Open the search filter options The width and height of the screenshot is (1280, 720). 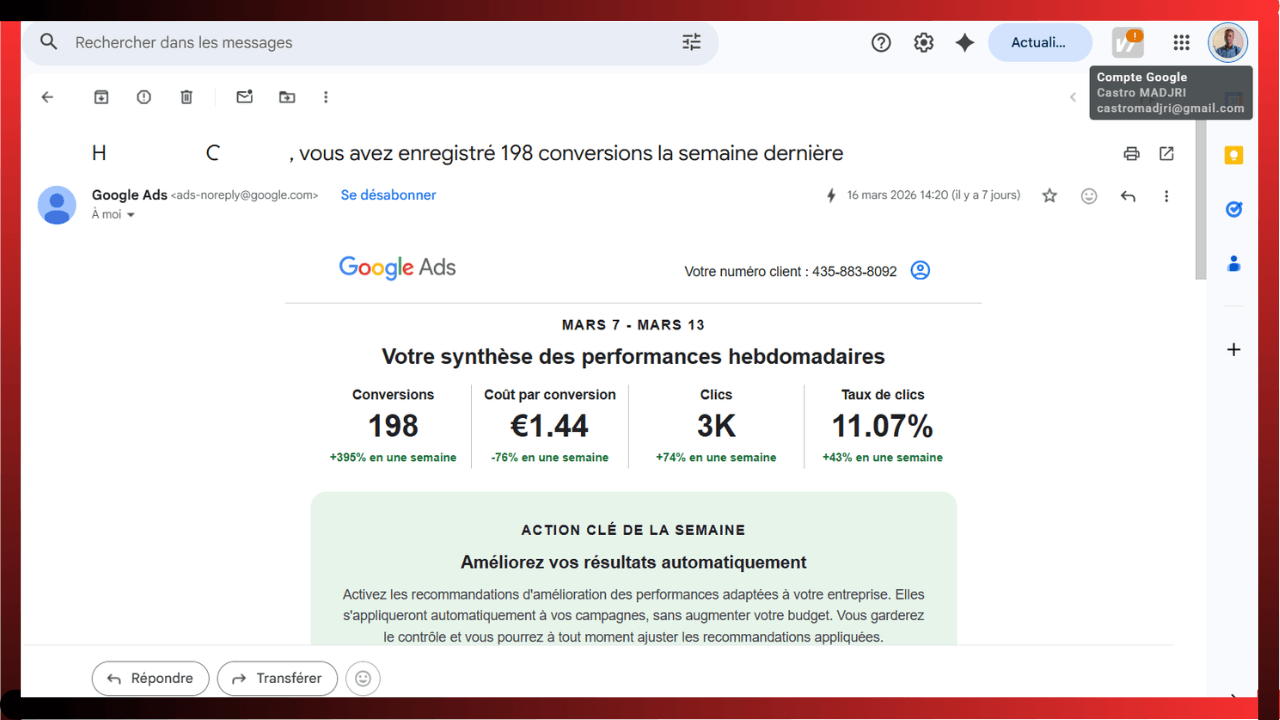[x=692, y=42]
